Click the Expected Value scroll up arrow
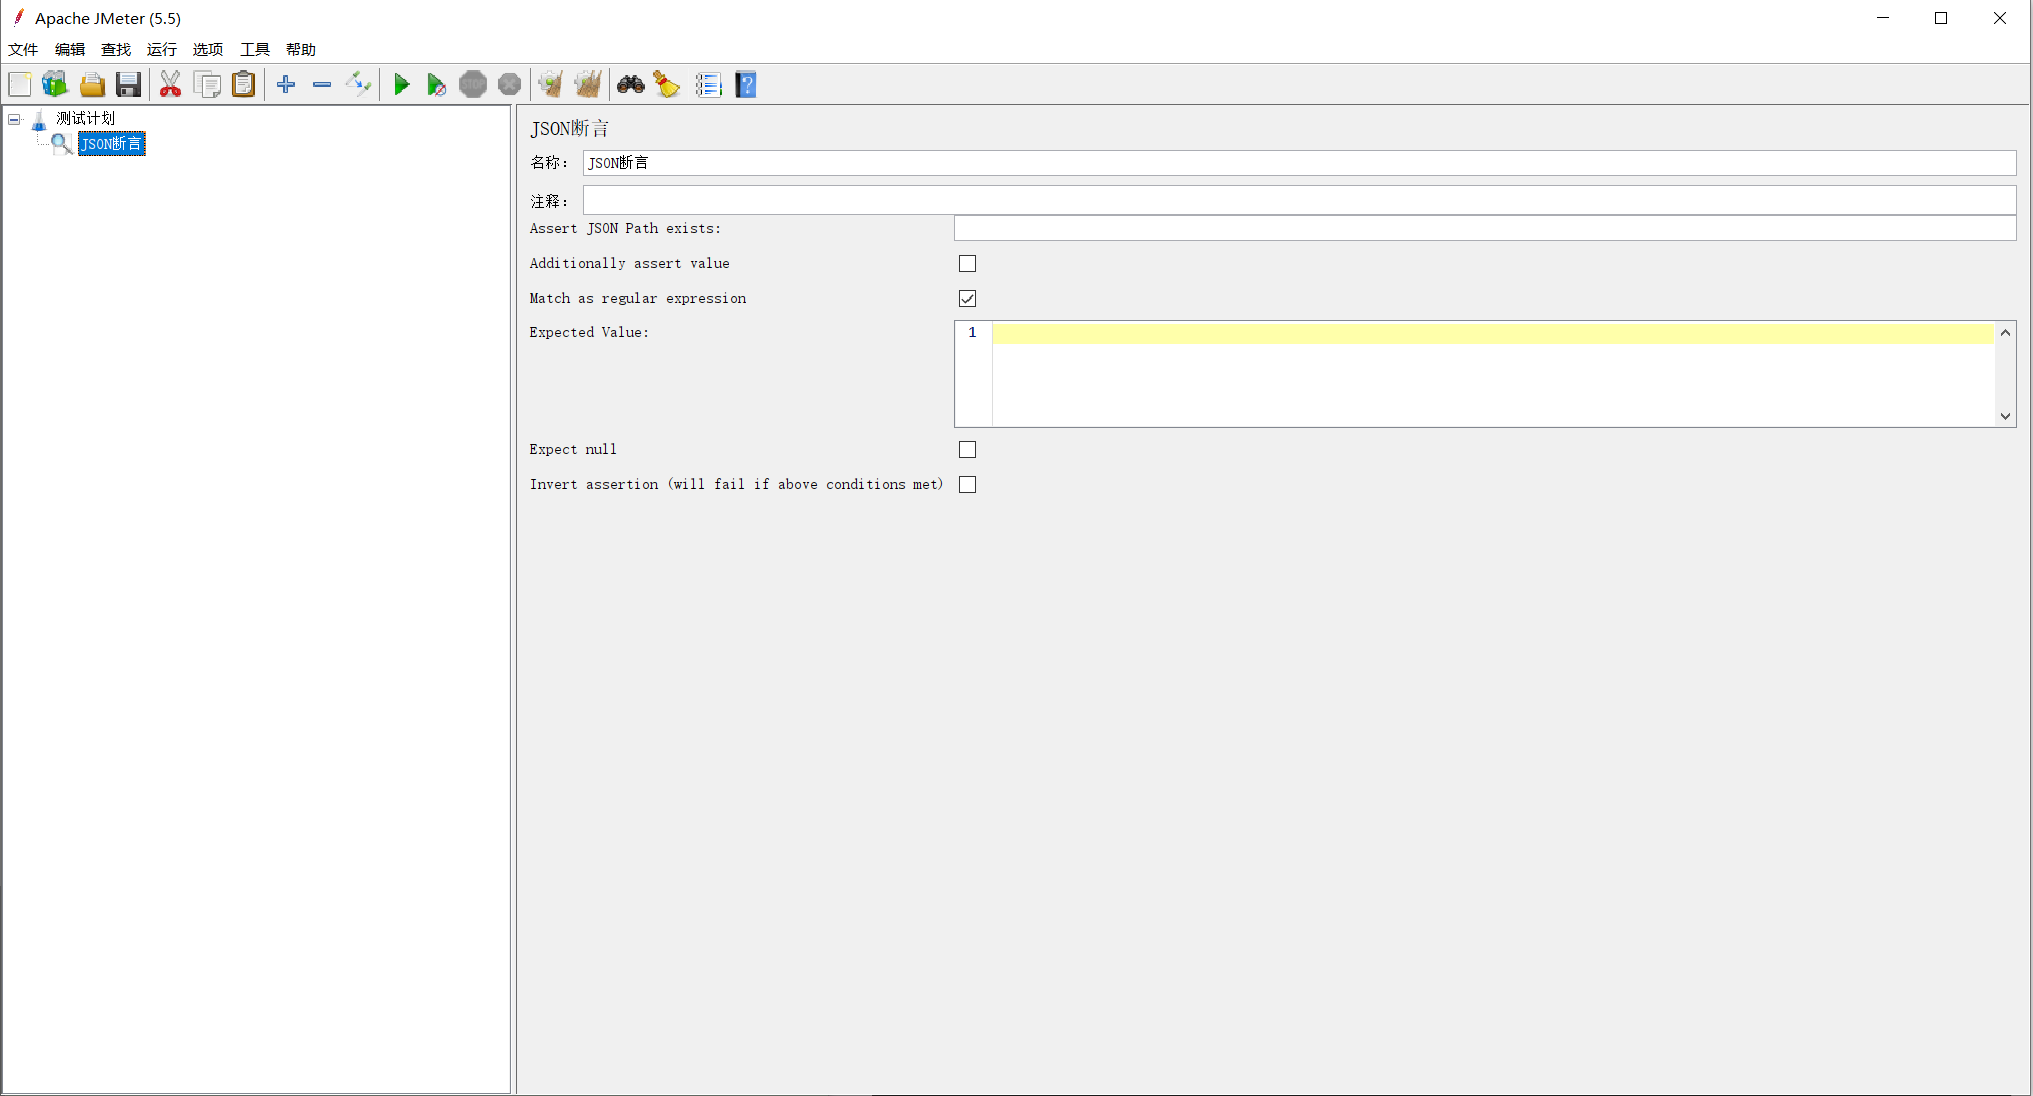Image resolution: width=2033 pixels, height=1096 pixels. 2005,333
